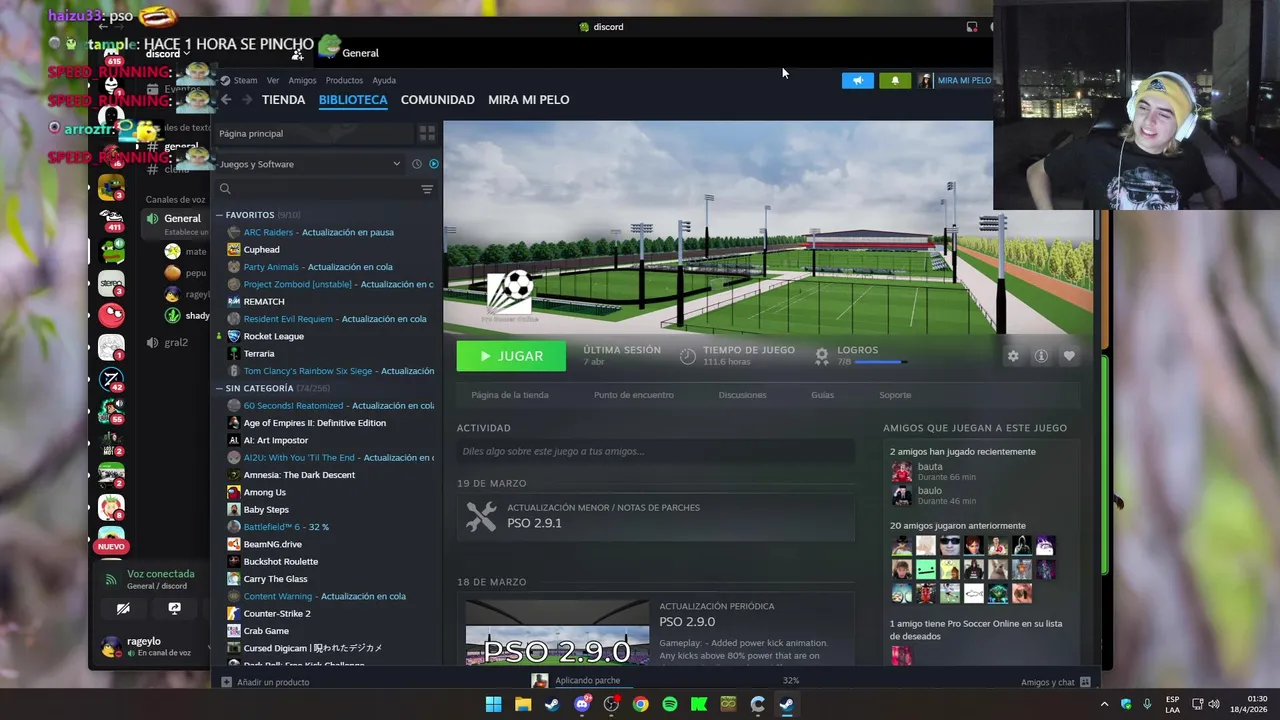
Task: Select Terraria in the library list
Action: pos(258,353)
